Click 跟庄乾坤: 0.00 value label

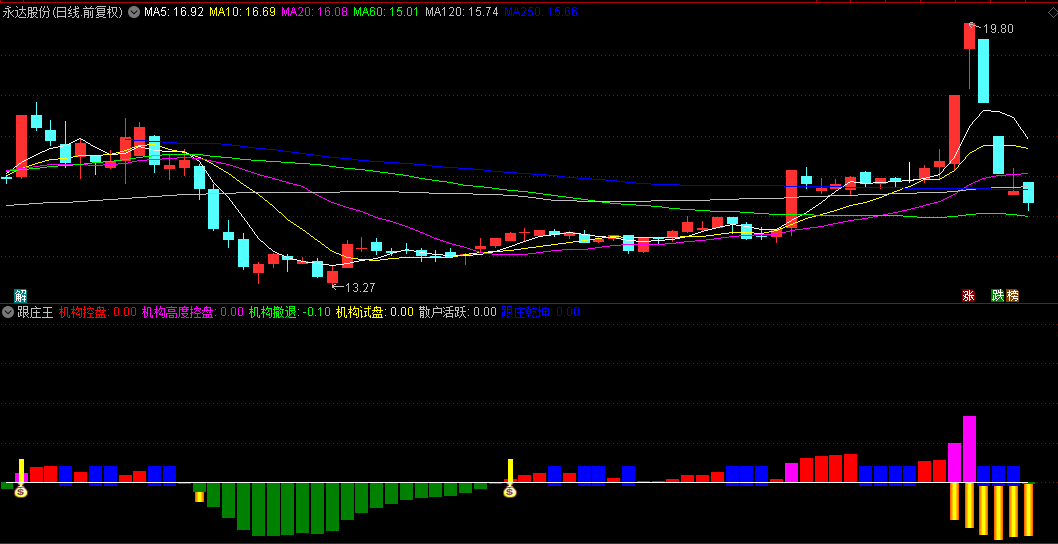coord(540,312)
